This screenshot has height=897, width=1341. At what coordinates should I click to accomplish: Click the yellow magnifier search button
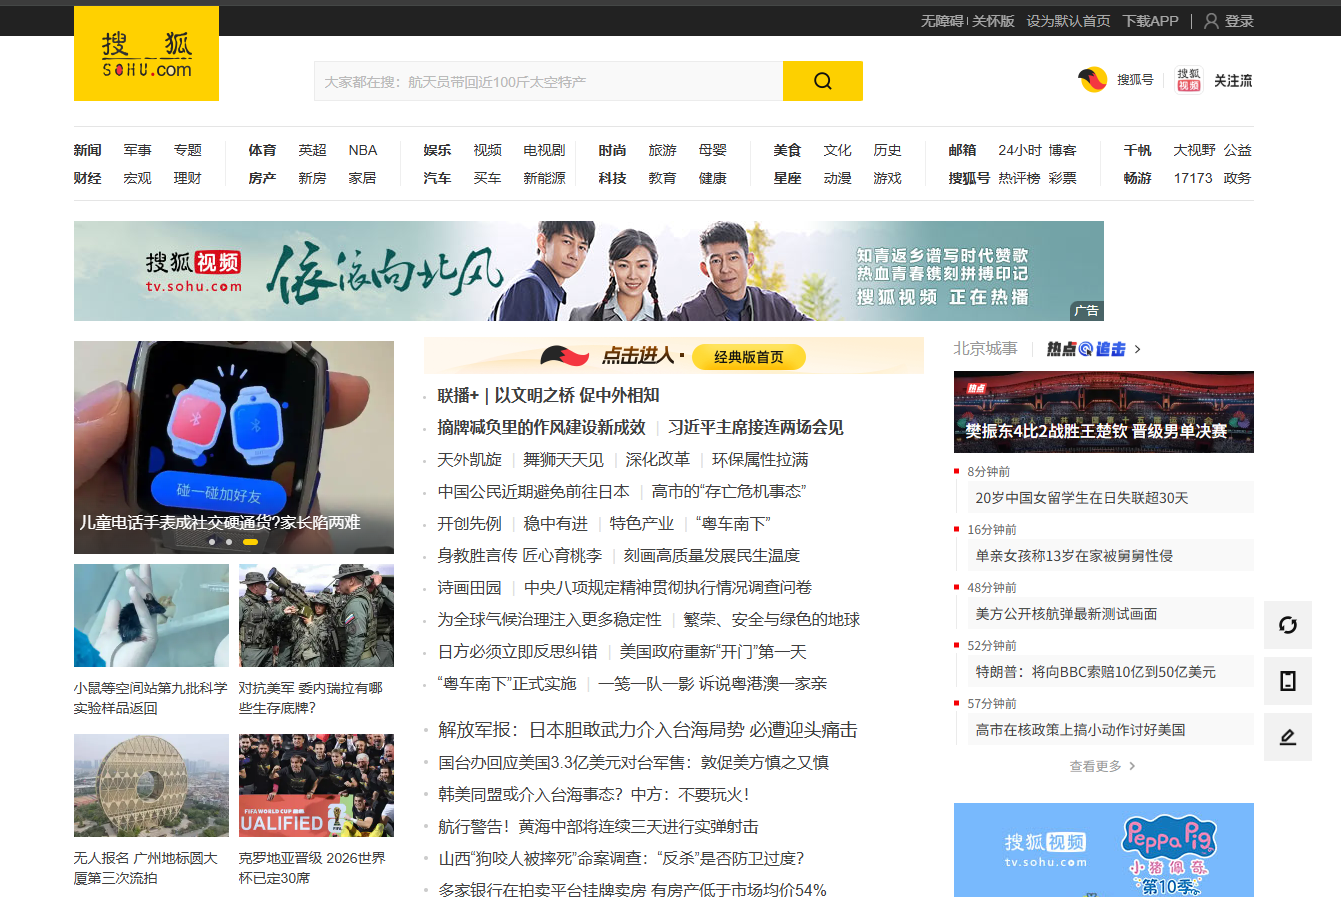823,81
